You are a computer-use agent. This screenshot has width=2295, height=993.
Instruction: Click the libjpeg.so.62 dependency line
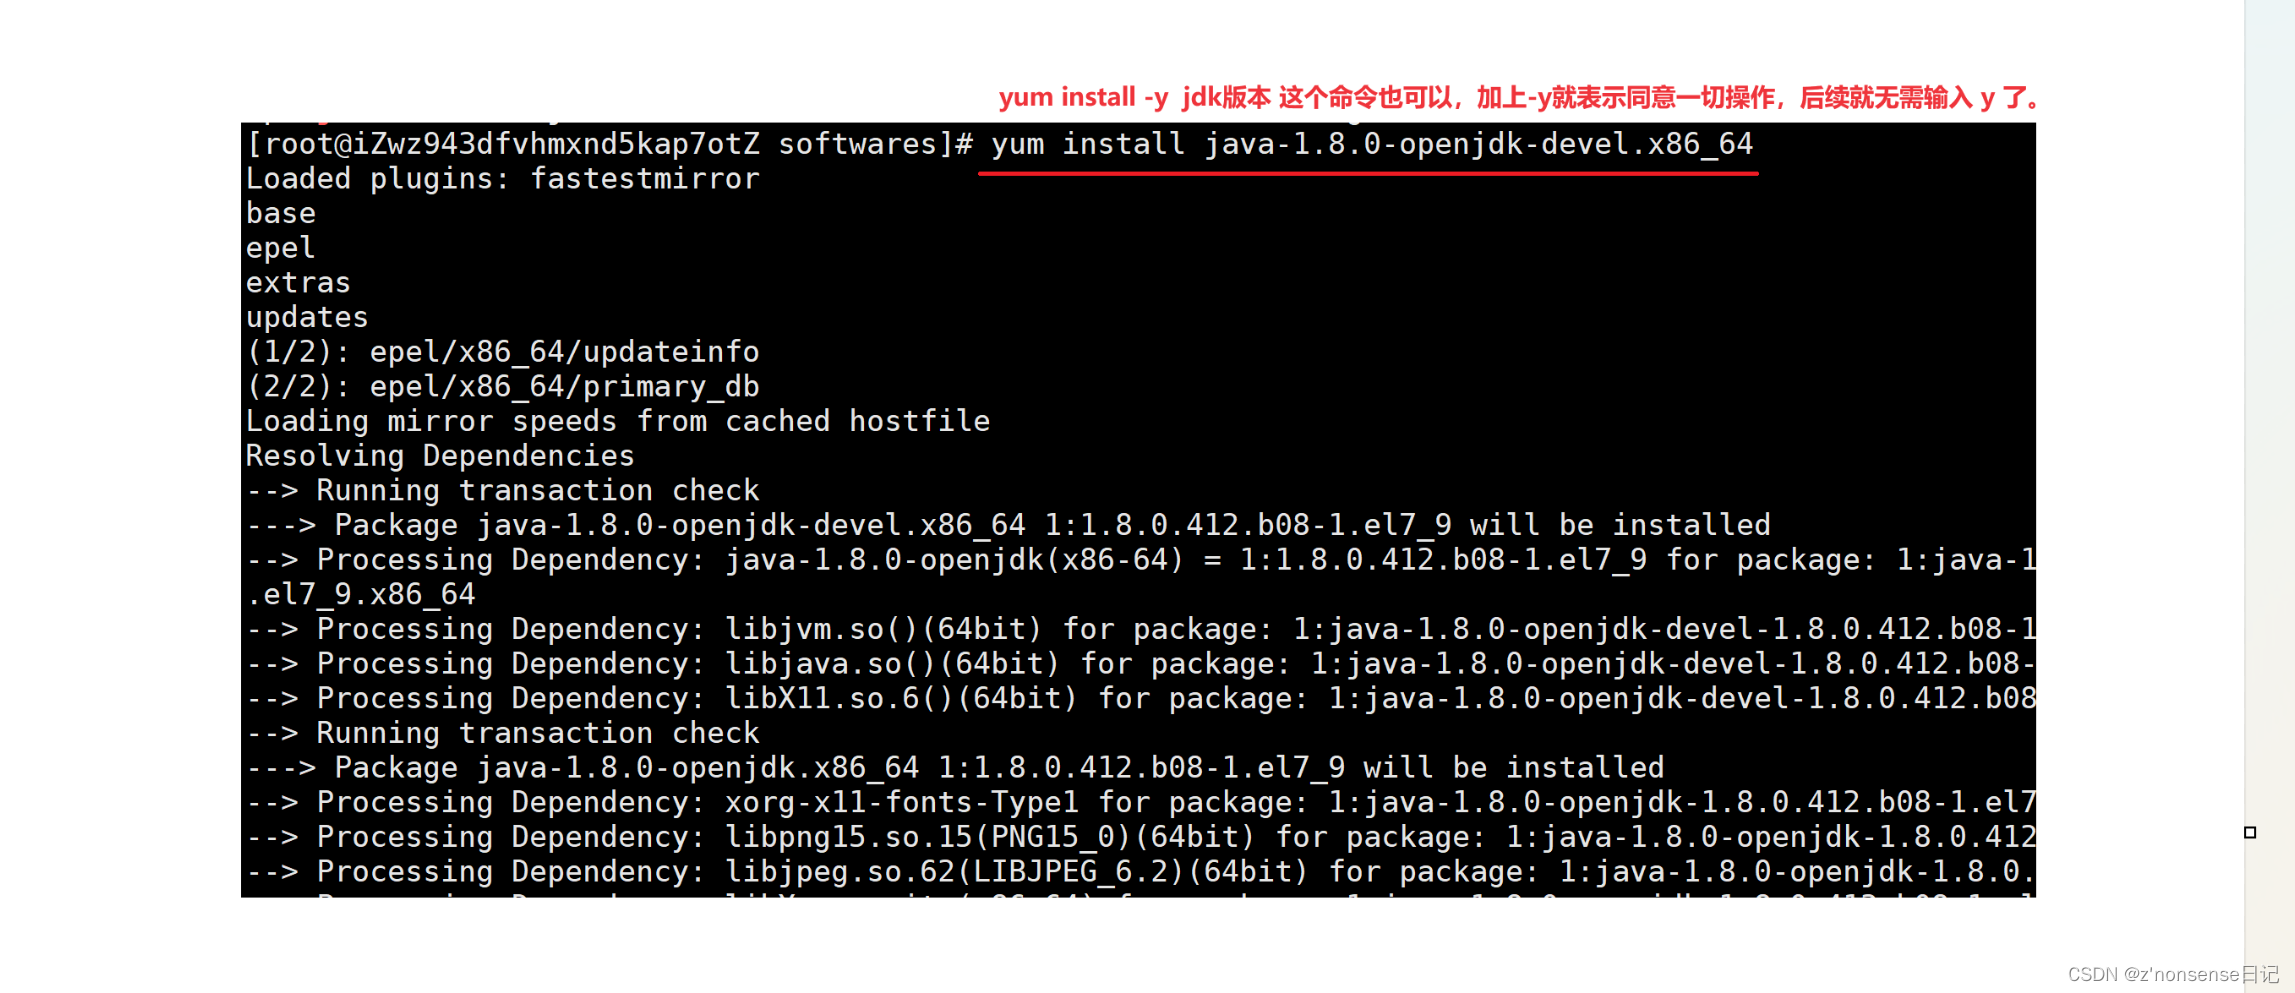1141,872
